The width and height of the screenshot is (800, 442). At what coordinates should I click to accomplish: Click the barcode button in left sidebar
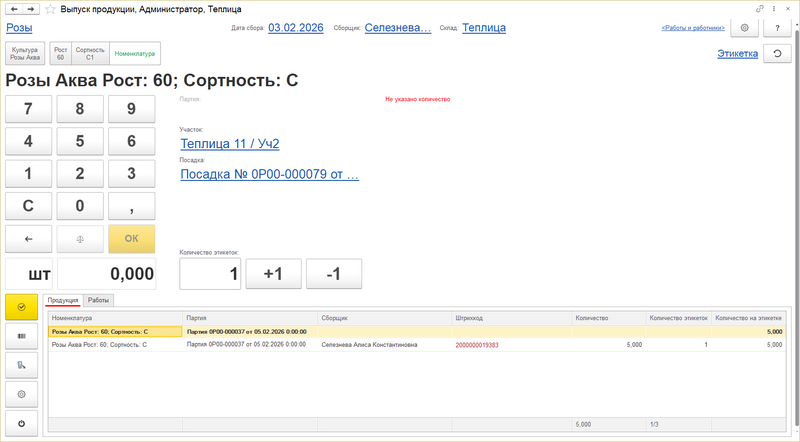[x=21, y=336]
